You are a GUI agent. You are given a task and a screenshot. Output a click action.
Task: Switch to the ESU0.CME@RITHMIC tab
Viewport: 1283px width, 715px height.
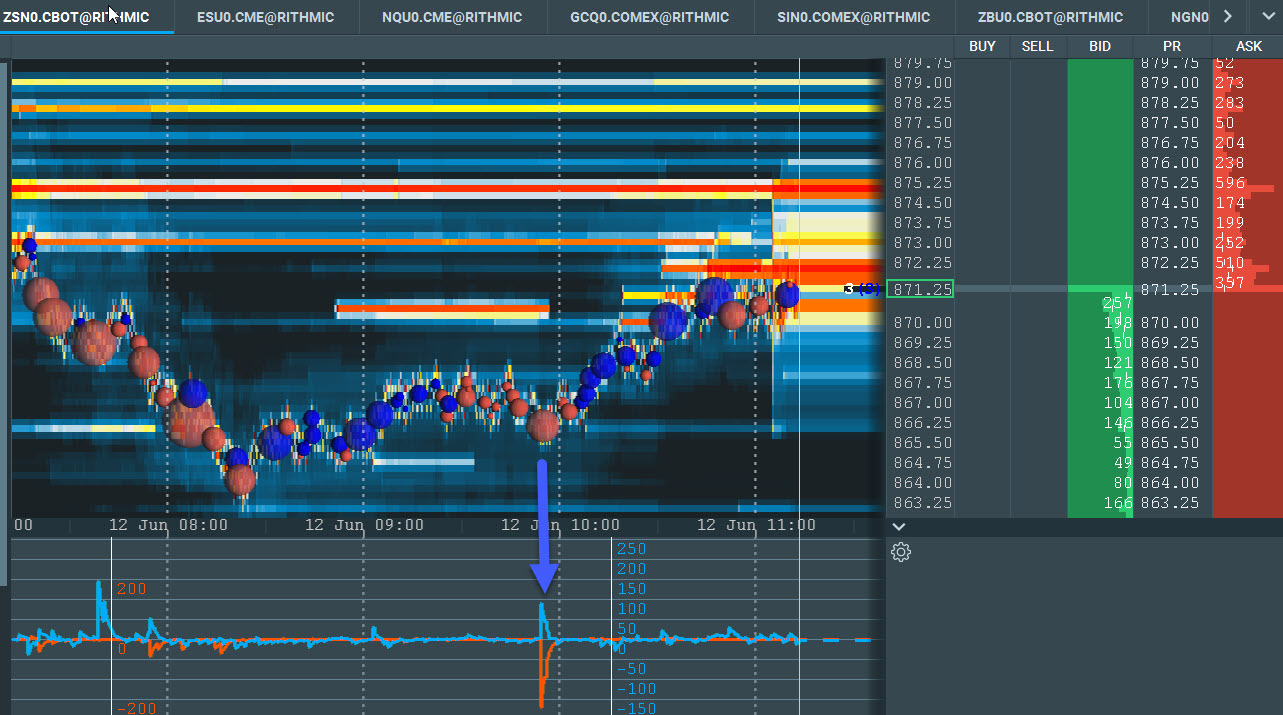[x=265, y=17]
